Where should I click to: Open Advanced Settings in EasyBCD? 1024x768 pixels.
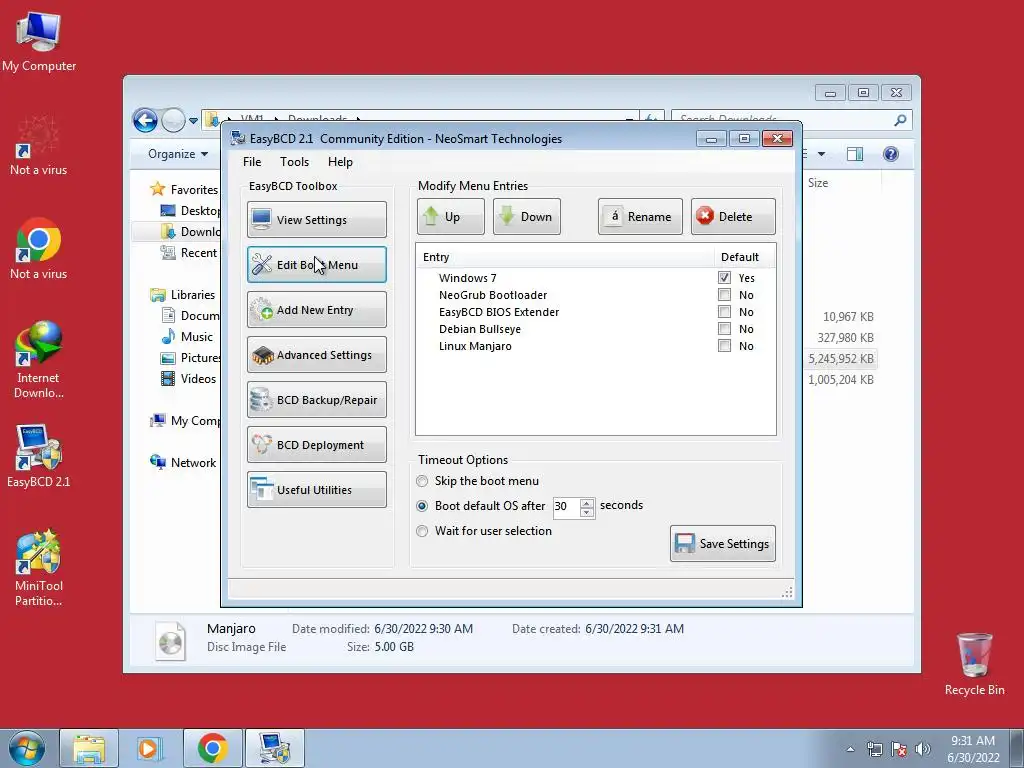click(x=317, y=355)
